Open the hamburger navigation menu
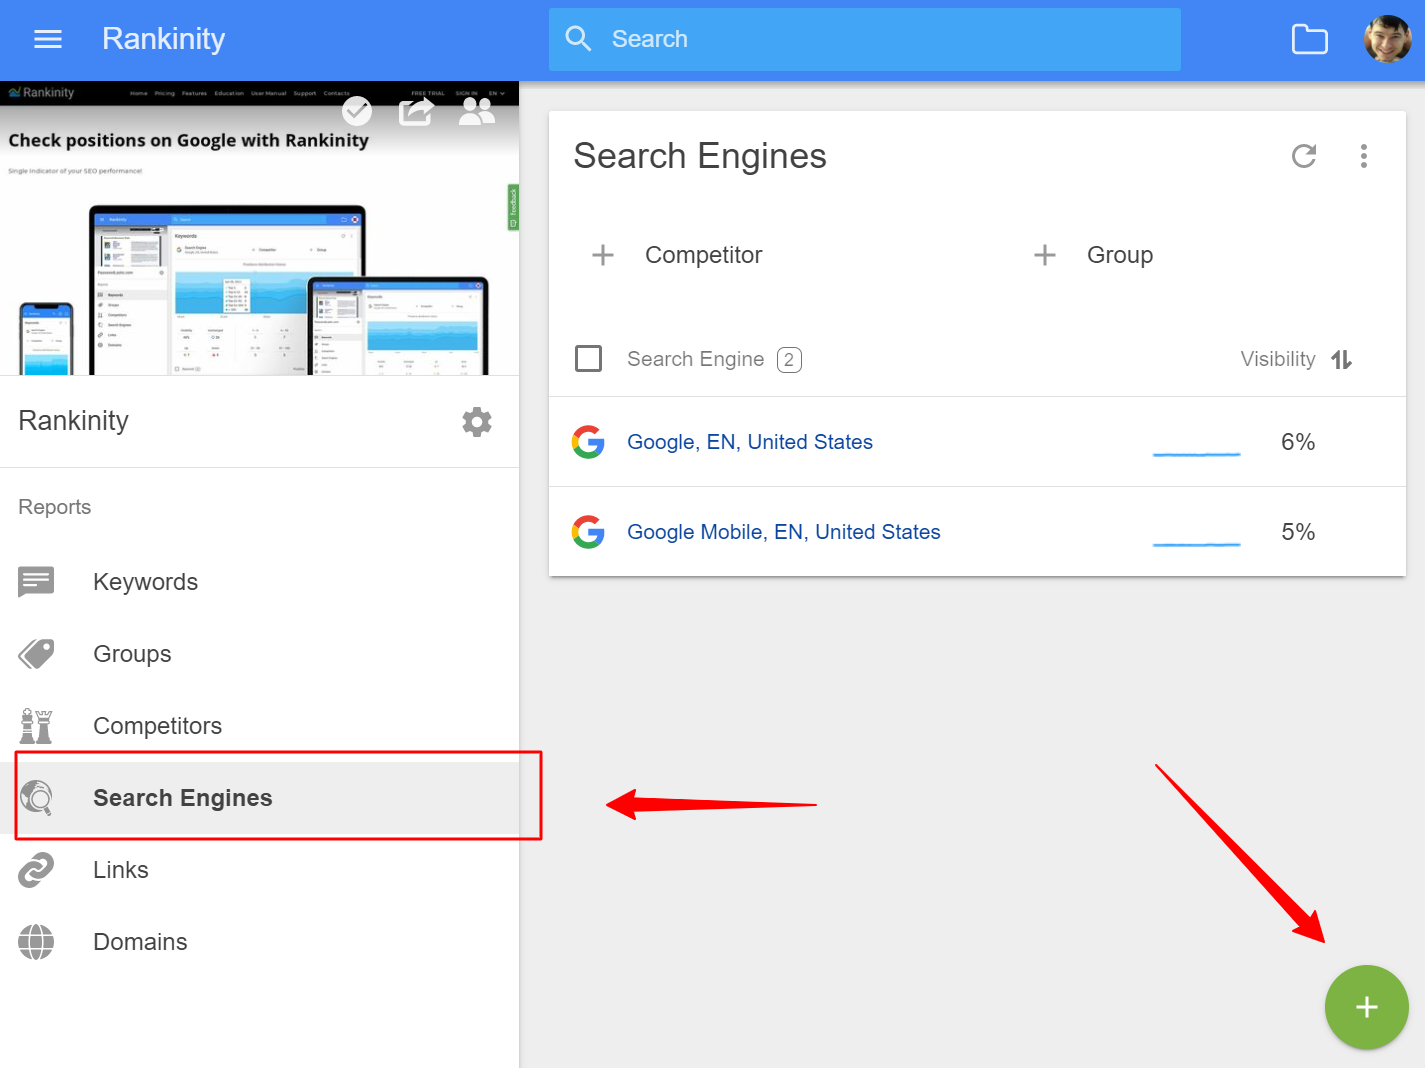Image resolution: width=1425 pixels, height=1068 pixels. pyautogui.click(x=48, y=39)
